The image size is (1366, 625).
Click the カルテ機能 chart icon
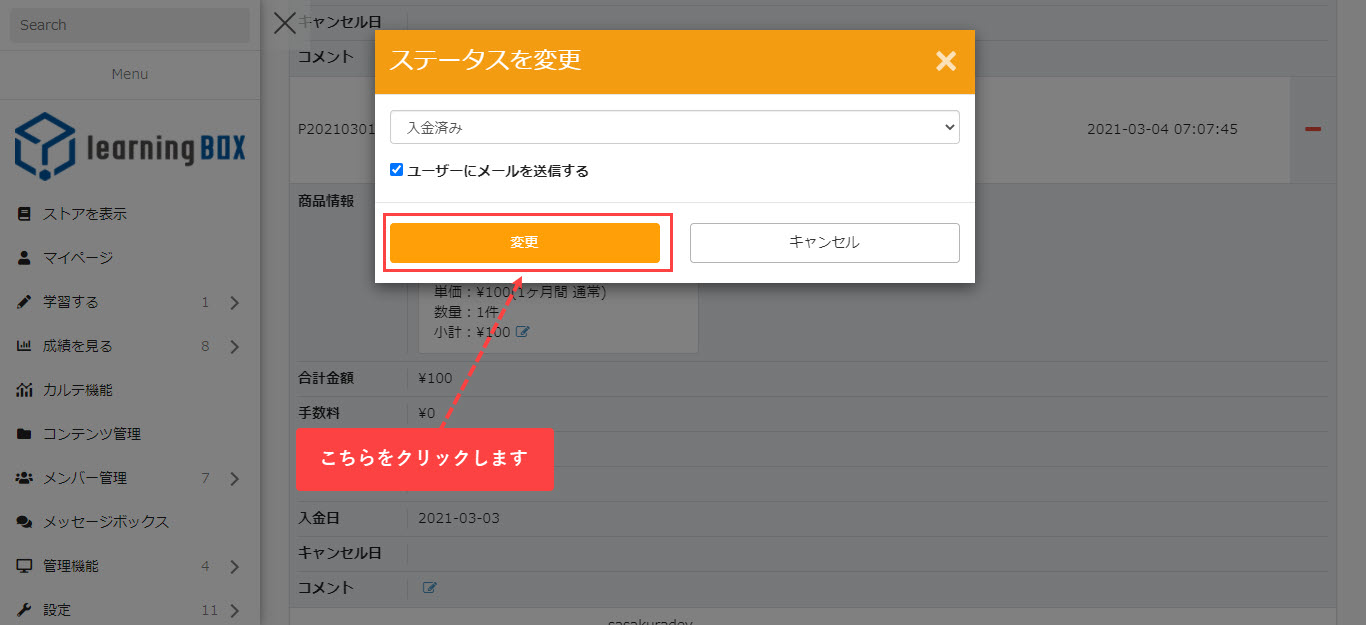(x=25, y=390)
